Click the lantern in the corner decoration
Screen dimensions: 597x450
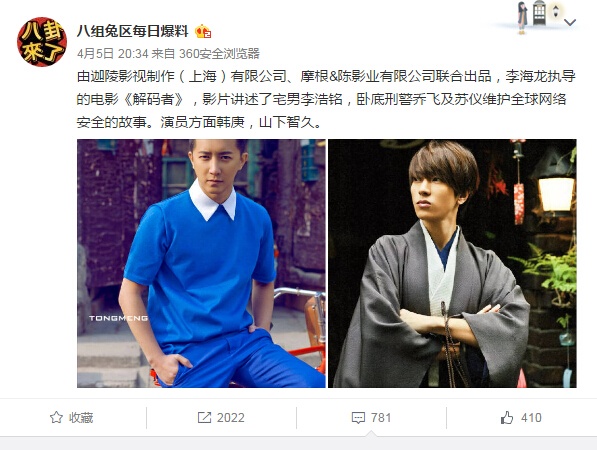coord(539,13)
